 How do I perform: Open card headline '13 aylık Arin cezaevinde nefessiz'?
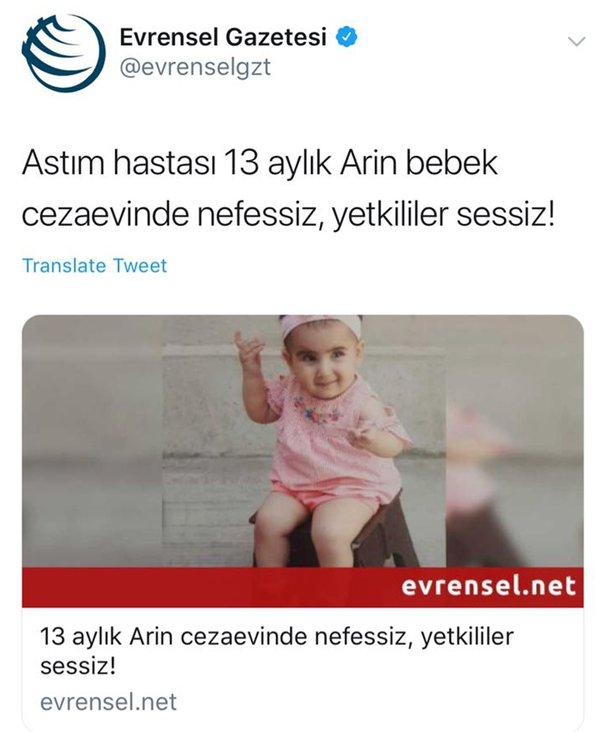(x=276, y=651)
